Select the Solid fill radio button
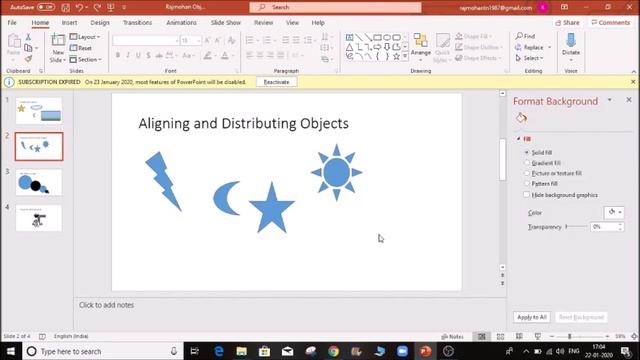Image resolution: width=640 pixels, height=360 pixels. pyautogui.click(x=527, y=152)
